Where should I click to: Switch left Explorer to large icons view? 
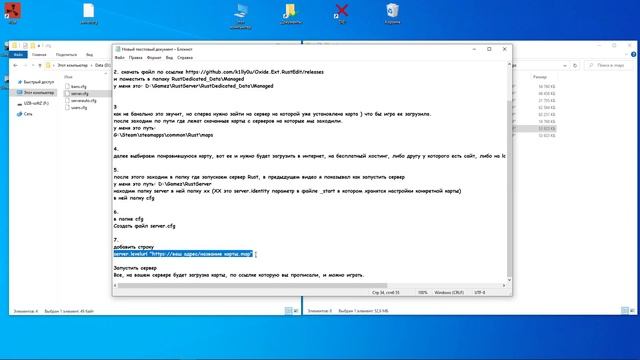(x=296, y=311)
